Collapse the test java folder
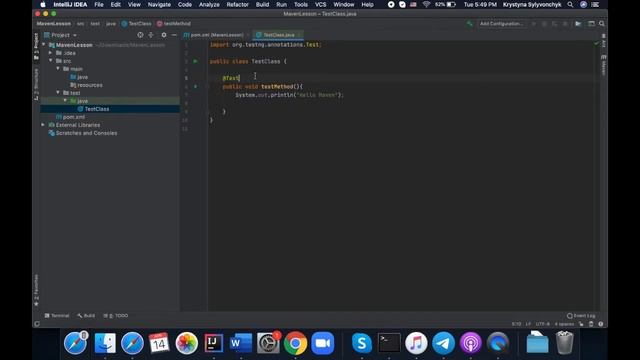This screenshot has height=360, width=640. click(x=65, y=101)
